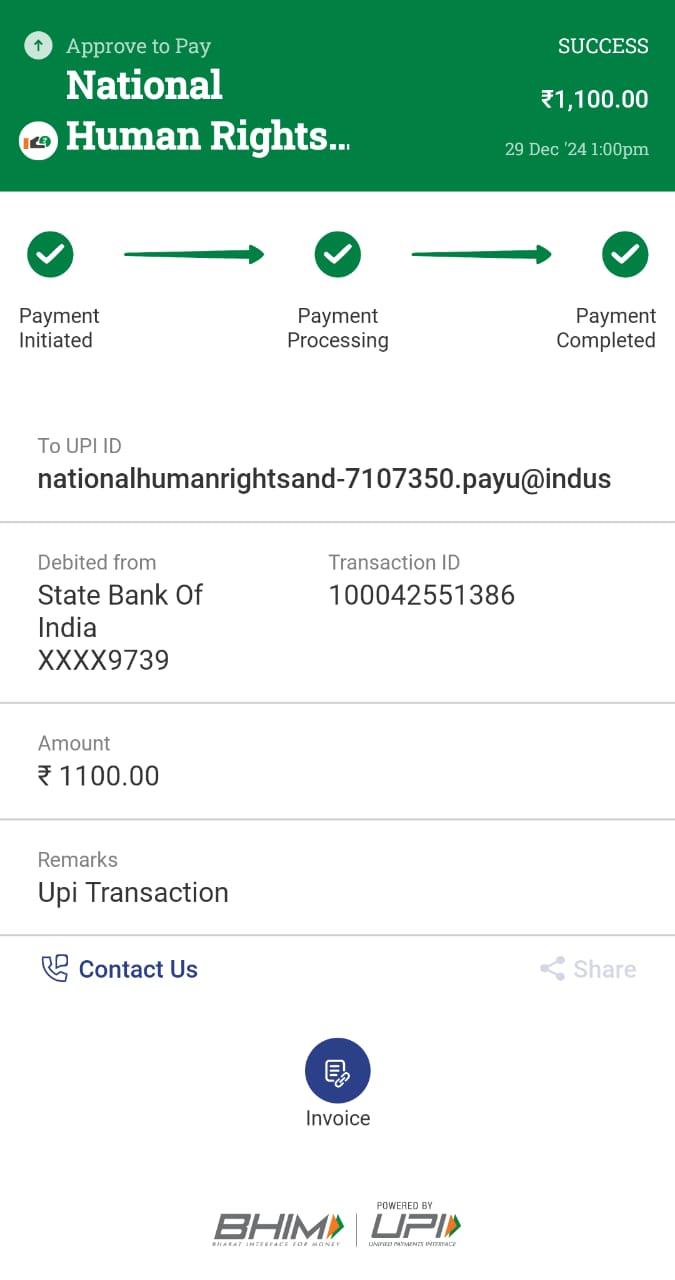675x1280 pixels.
Task: Click the merchant logo beside Human Rights
Action: [x=38, y=140]
